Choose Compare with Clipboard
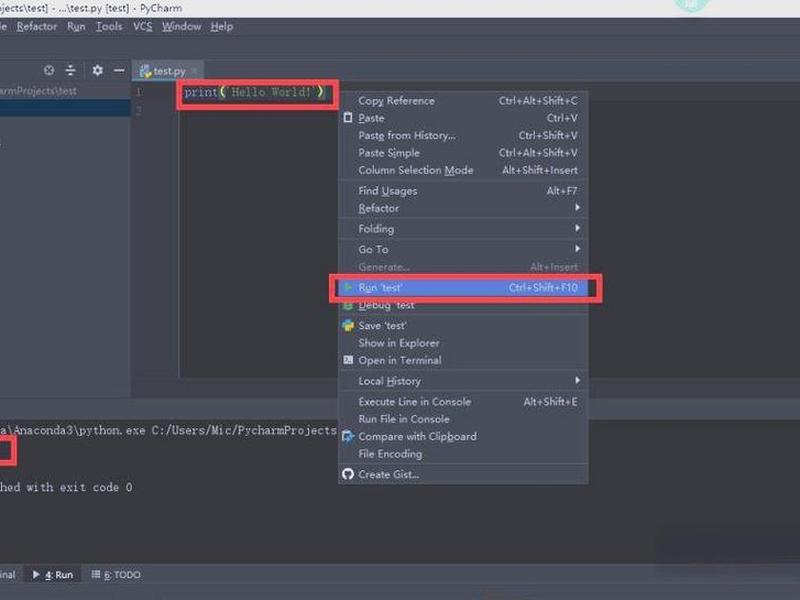 [x=463, y=436]
